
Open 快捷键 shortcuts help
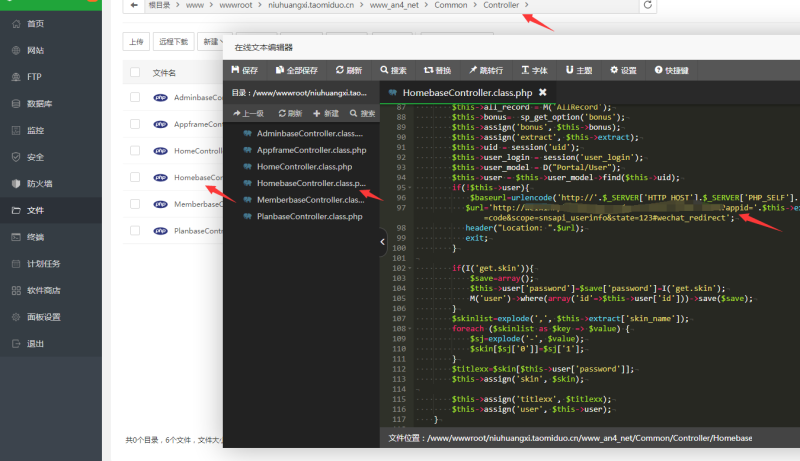pyautogui.click(x=671, y=70)
